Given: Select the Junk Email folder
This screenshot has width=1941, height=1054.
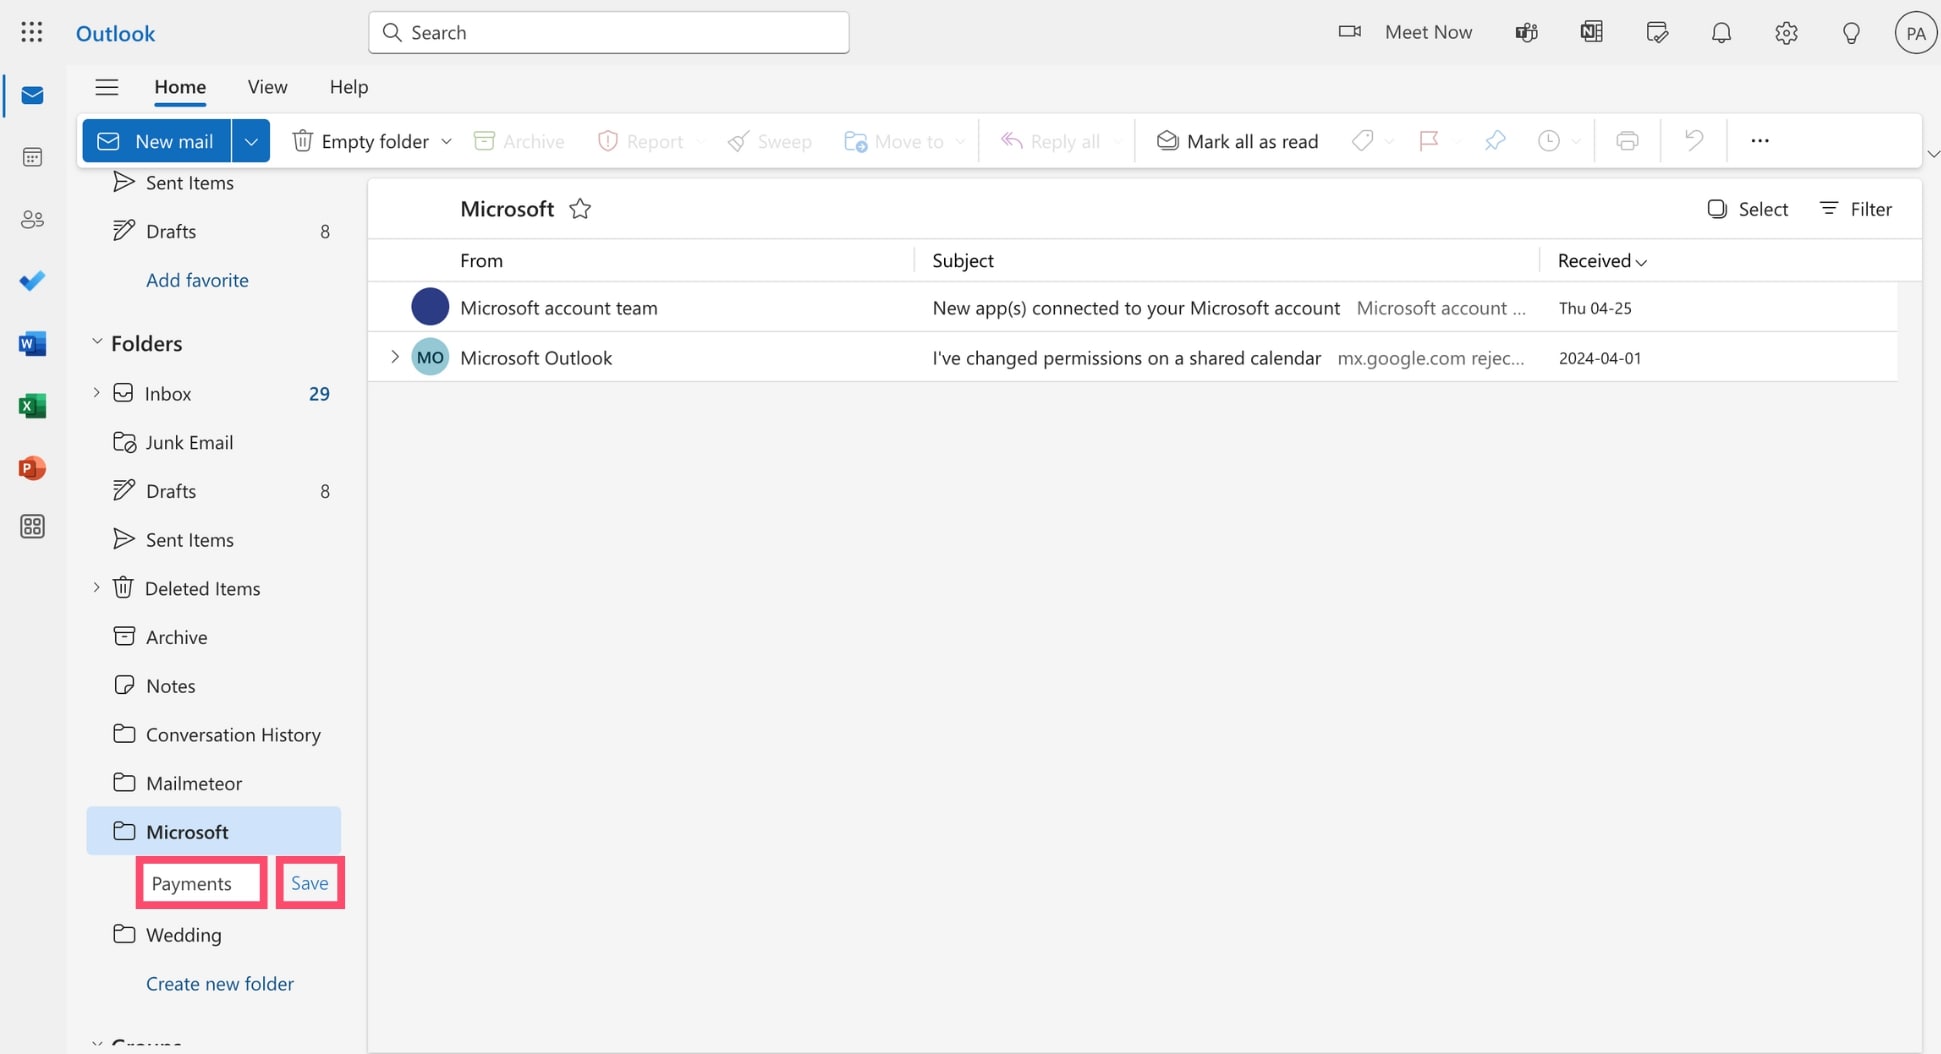Looking at the screenshot, I should tap(214, 442).
